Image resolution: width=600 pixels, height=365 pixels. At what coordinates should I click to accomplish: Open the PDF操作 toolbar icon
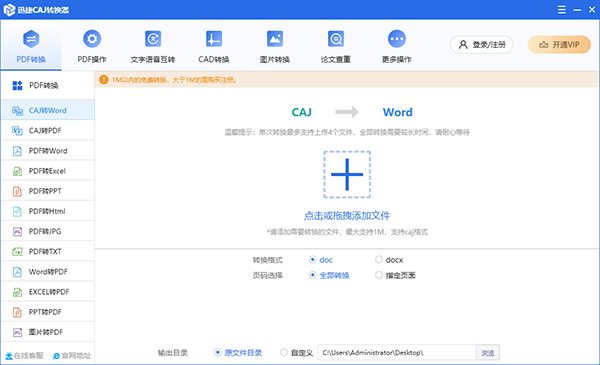point(92,39)
